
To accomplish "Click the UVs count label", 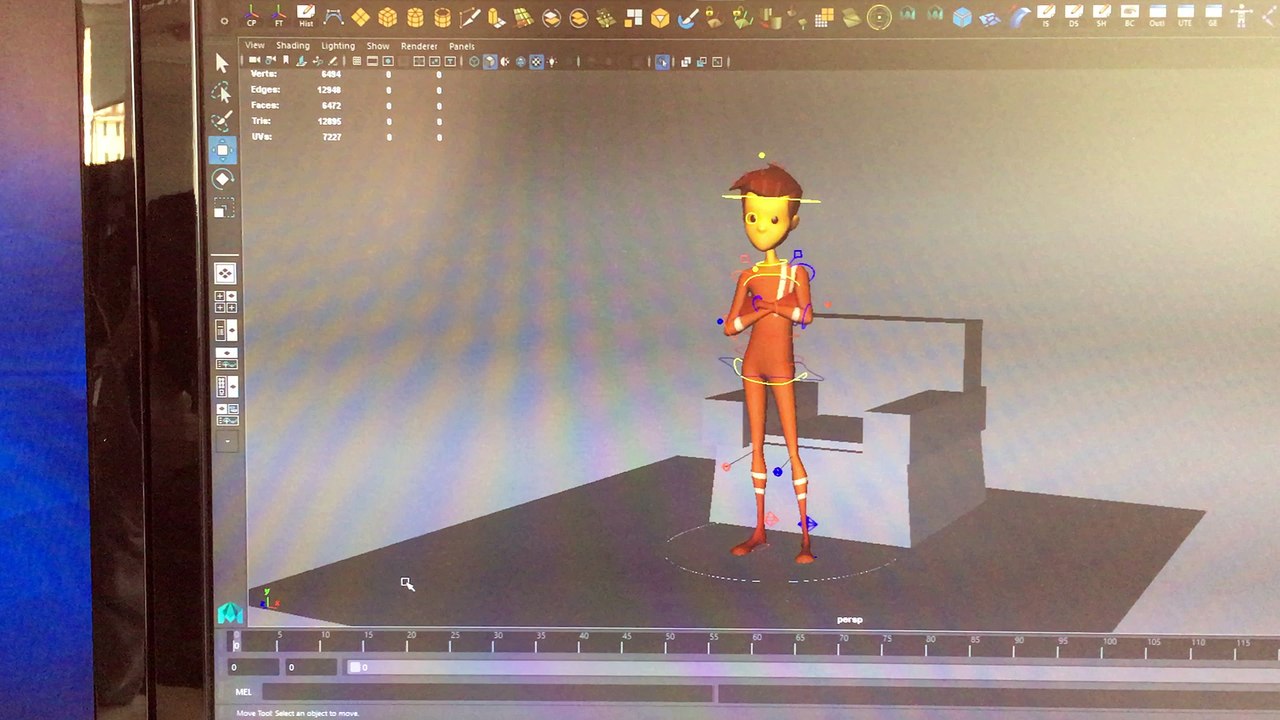I will (261, 137).
